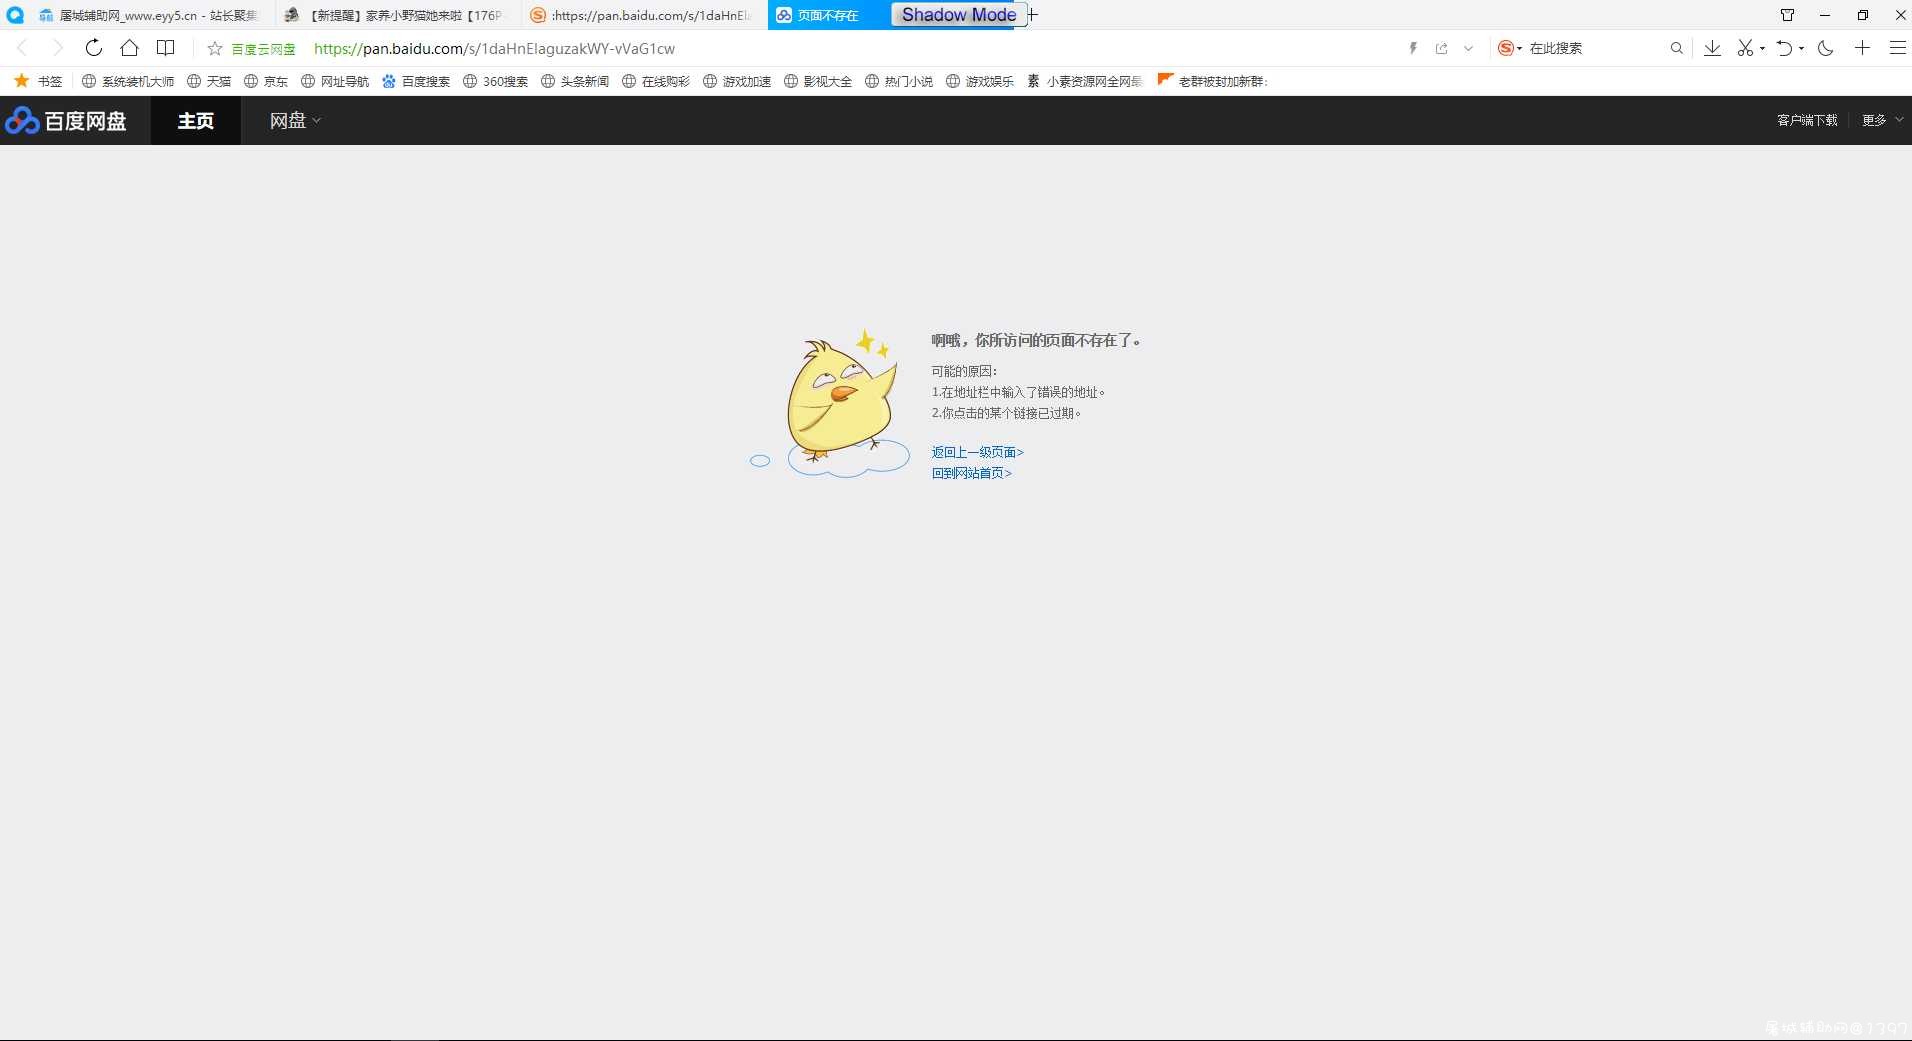
Task: Click the 返回上一级页面 link
Action: [x=977, y=452]
